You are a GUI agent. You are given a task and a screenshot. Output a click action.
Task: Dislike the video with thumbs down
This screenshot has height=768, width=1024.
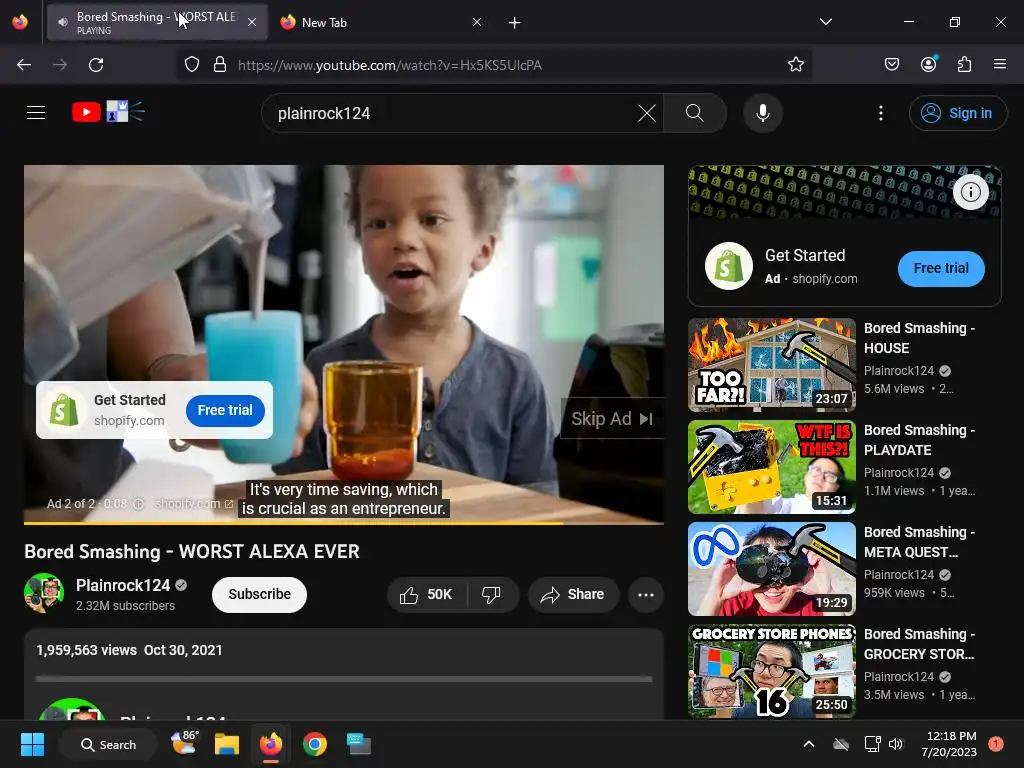(491, 594)
